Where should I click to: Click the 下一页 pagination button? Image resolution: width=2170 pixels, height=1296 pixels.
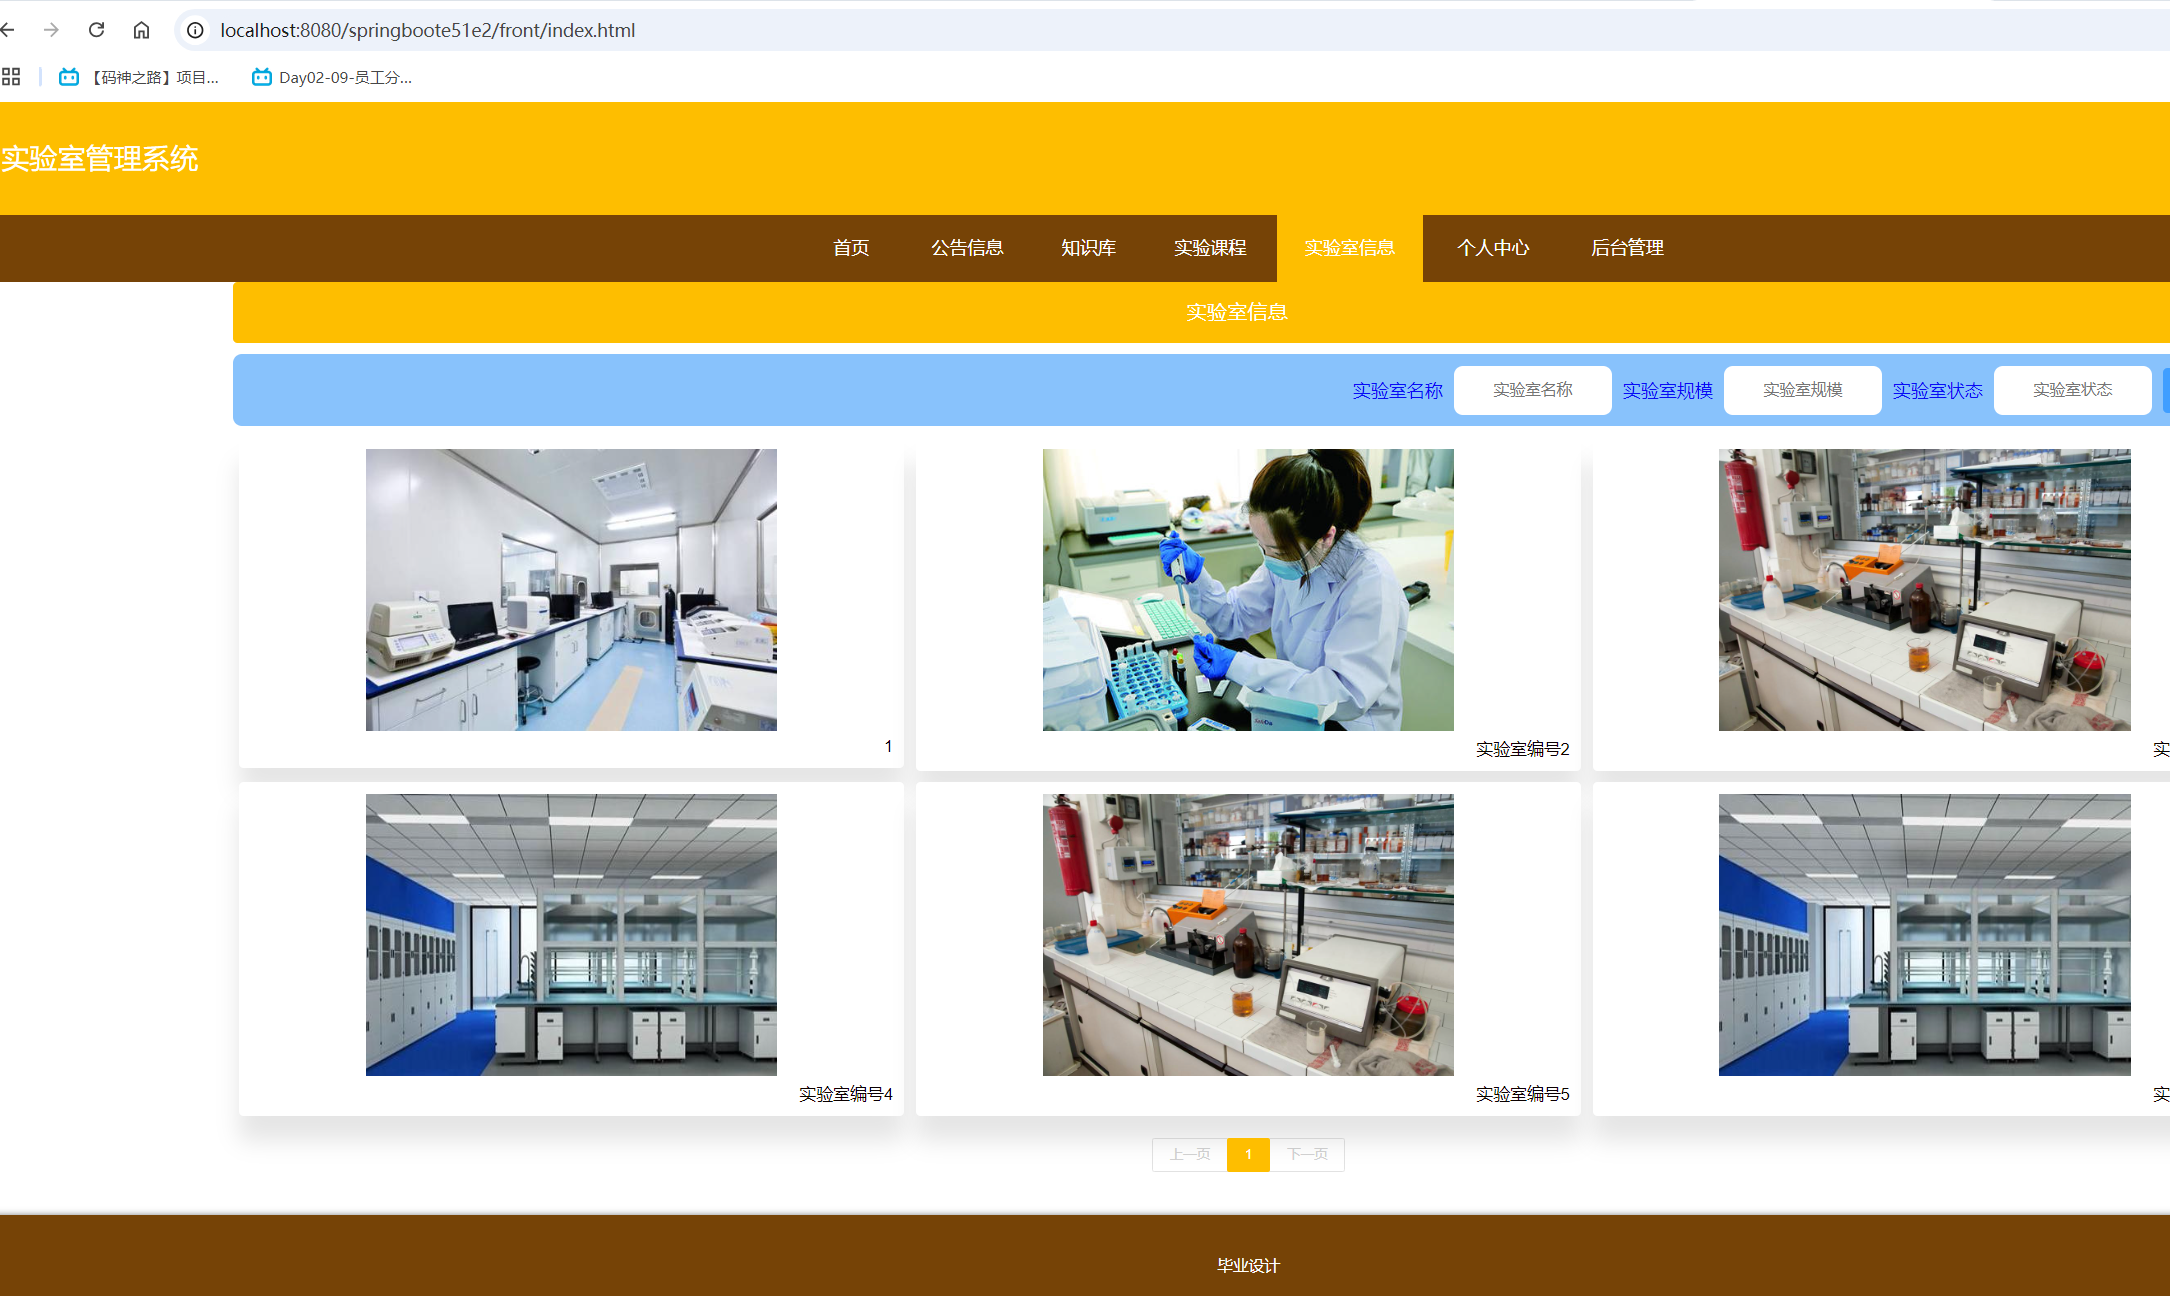coord(1307,1154)
